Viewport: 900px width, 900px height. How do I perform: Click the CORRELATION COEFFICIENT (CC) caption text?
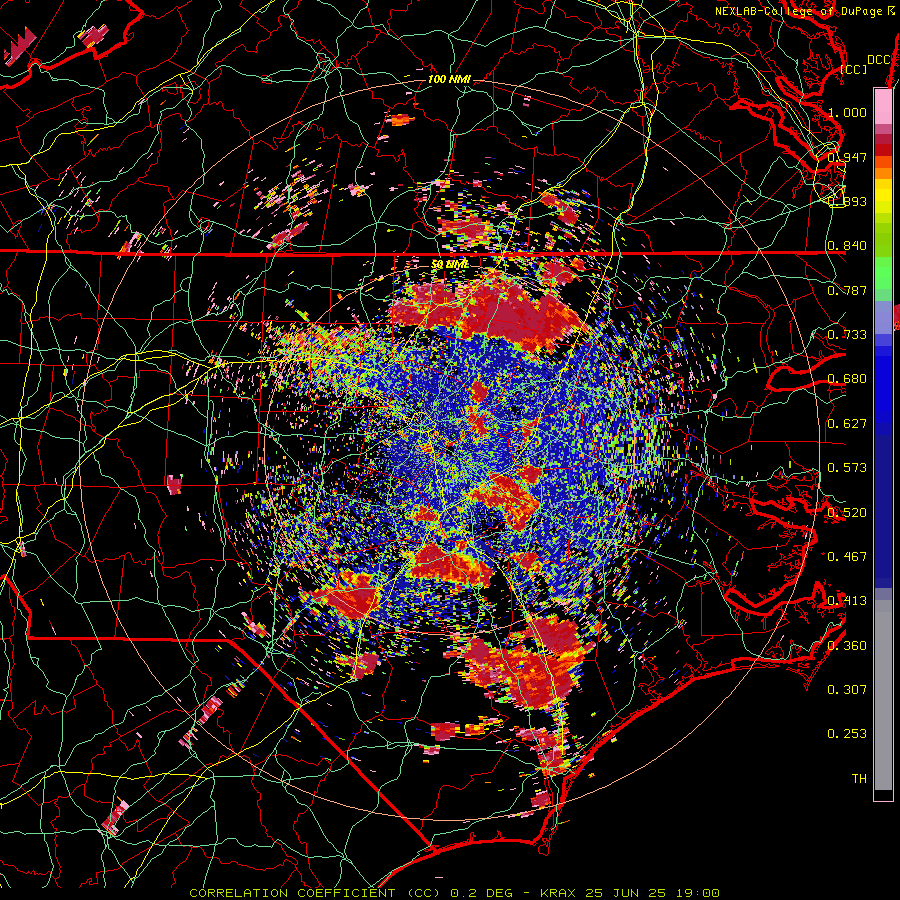point(315,893)
